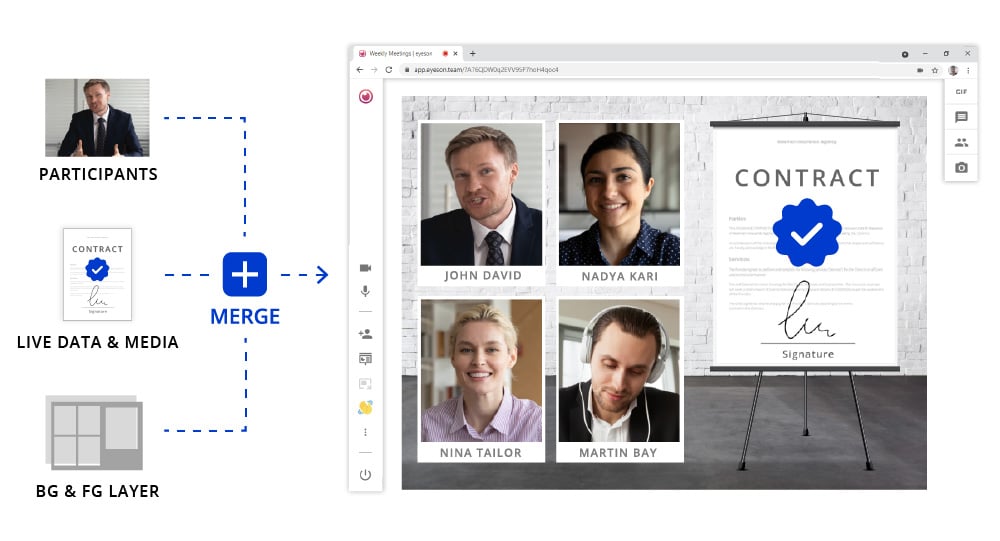1000x541 pixels.
Task: Open the chat message icon
Action: tap(961, 117)
